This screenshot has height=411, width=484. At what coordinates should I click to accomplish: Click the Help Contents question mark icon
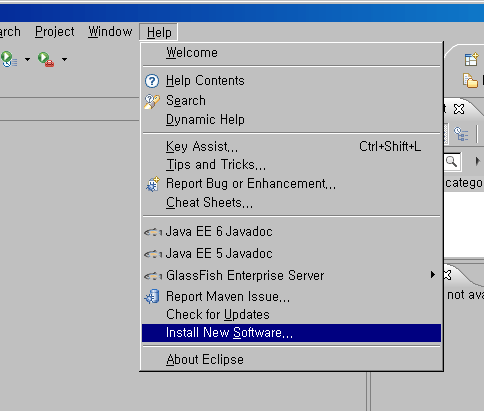[152, 81]
